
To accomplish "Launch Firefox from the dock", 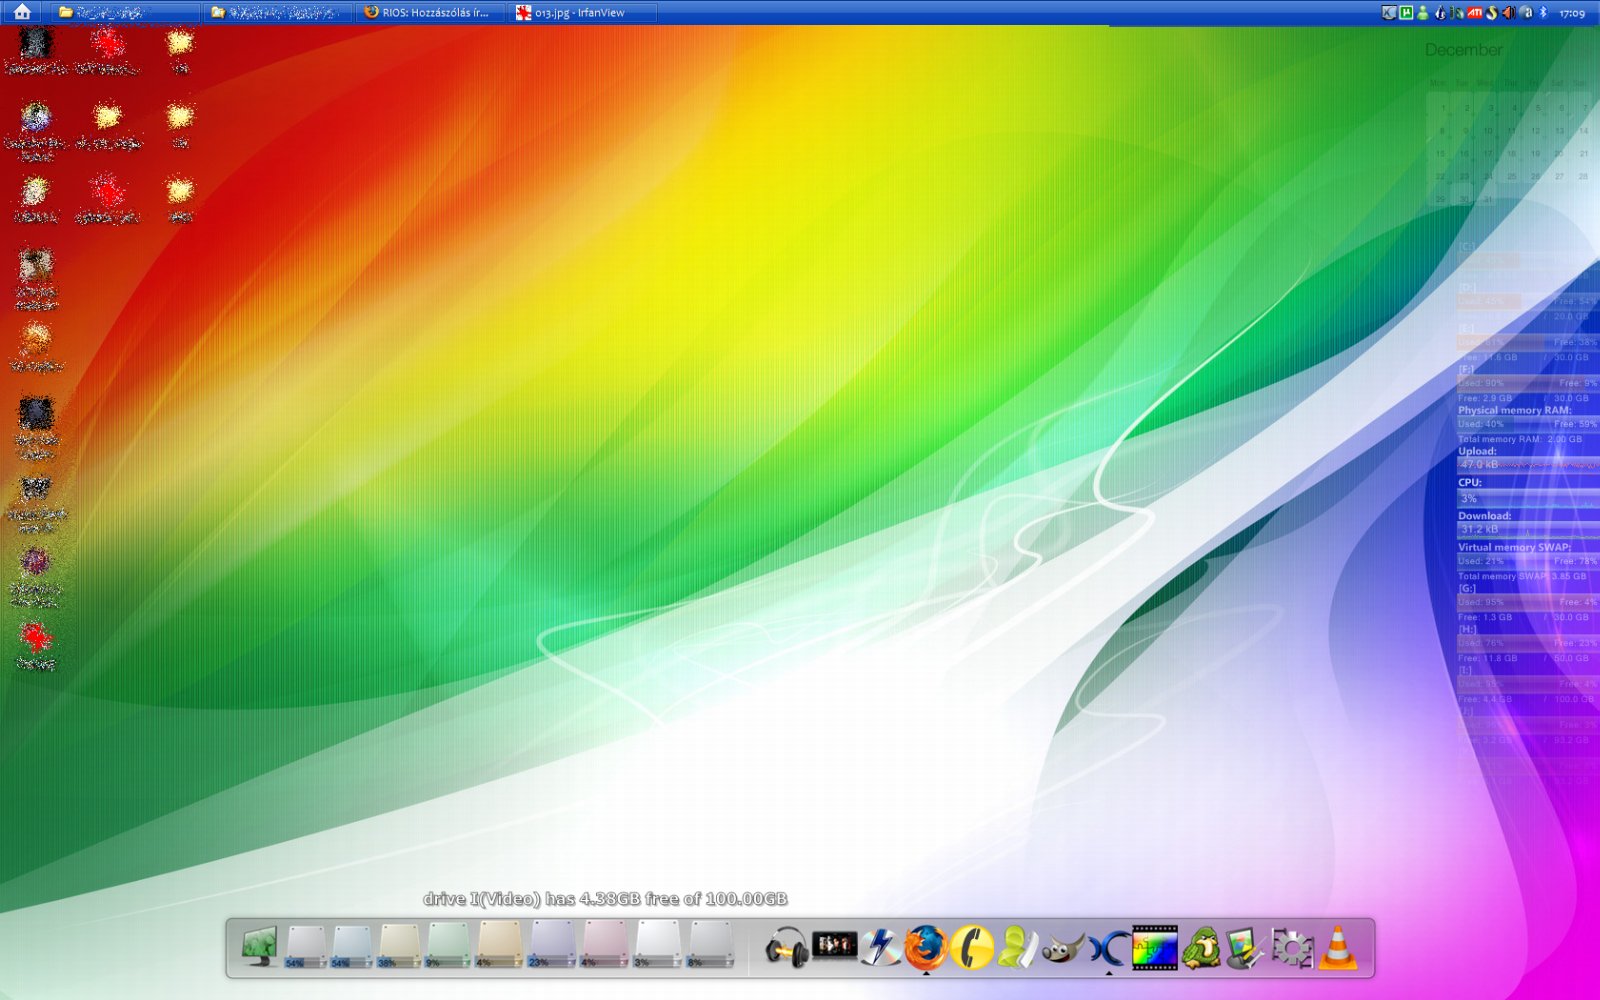I will [926, 947].
